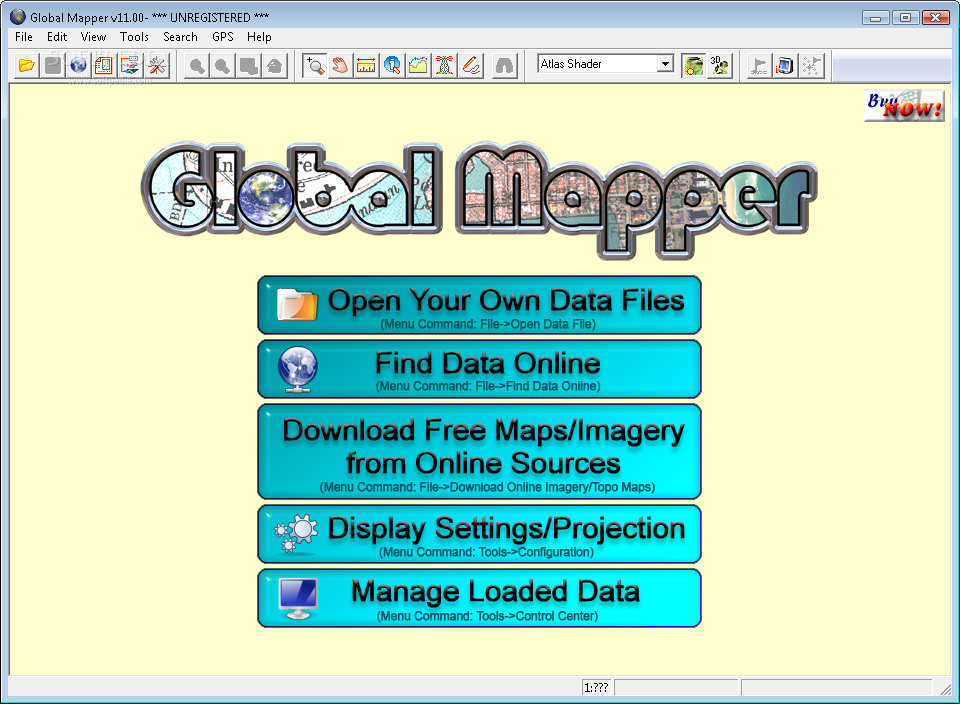Select the Feature Info tool
This screenshot has width=960, height=704.
coord(392,66)
